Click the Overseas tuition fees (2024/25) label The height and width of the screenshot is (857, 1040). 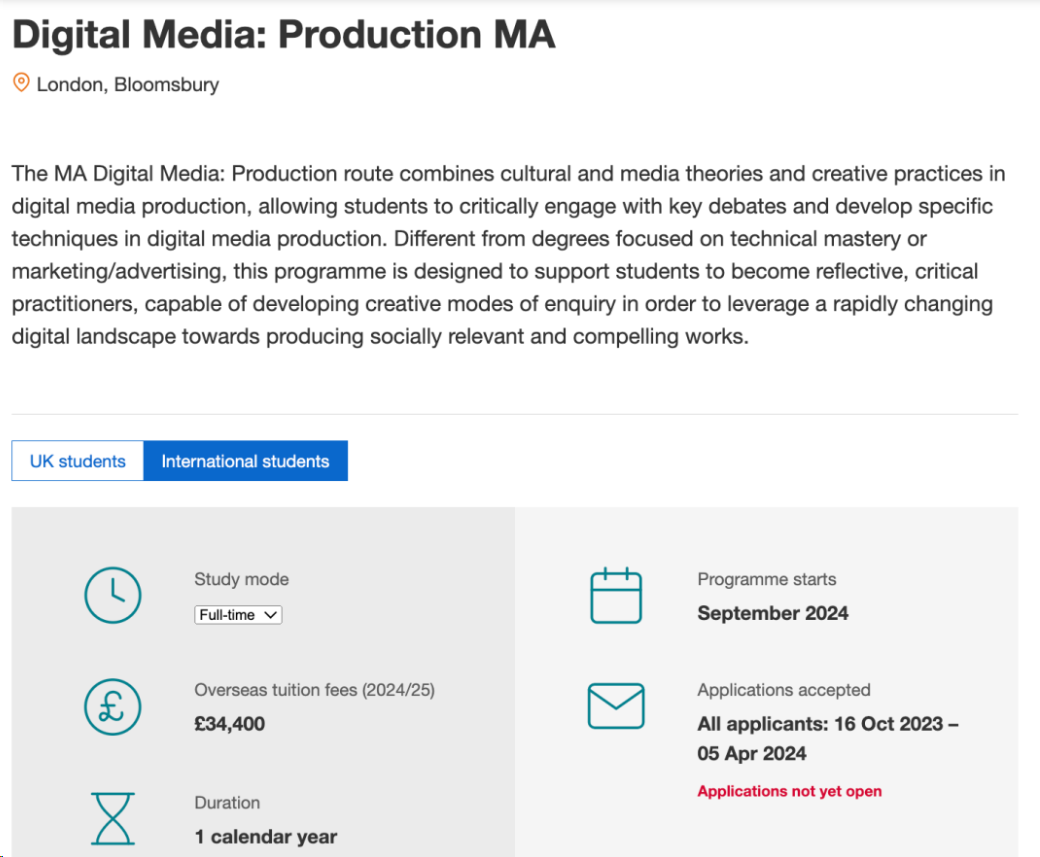[x=314, y=690]
